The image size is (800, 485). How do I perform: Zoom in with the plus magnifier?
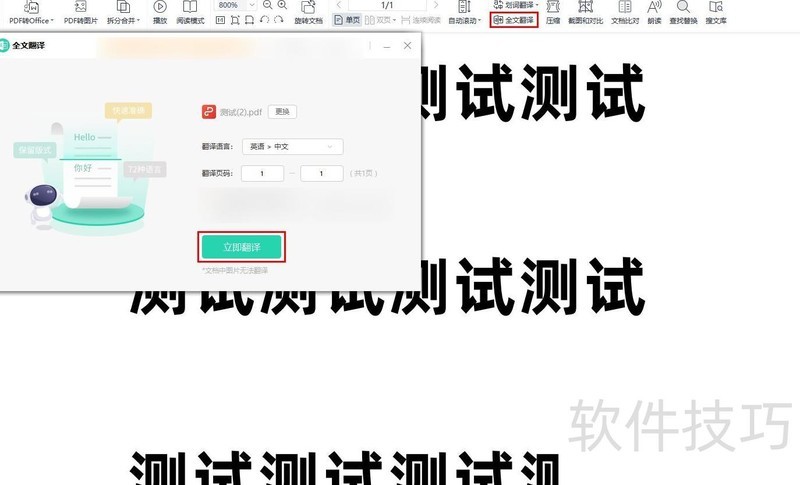click(282, 5)
